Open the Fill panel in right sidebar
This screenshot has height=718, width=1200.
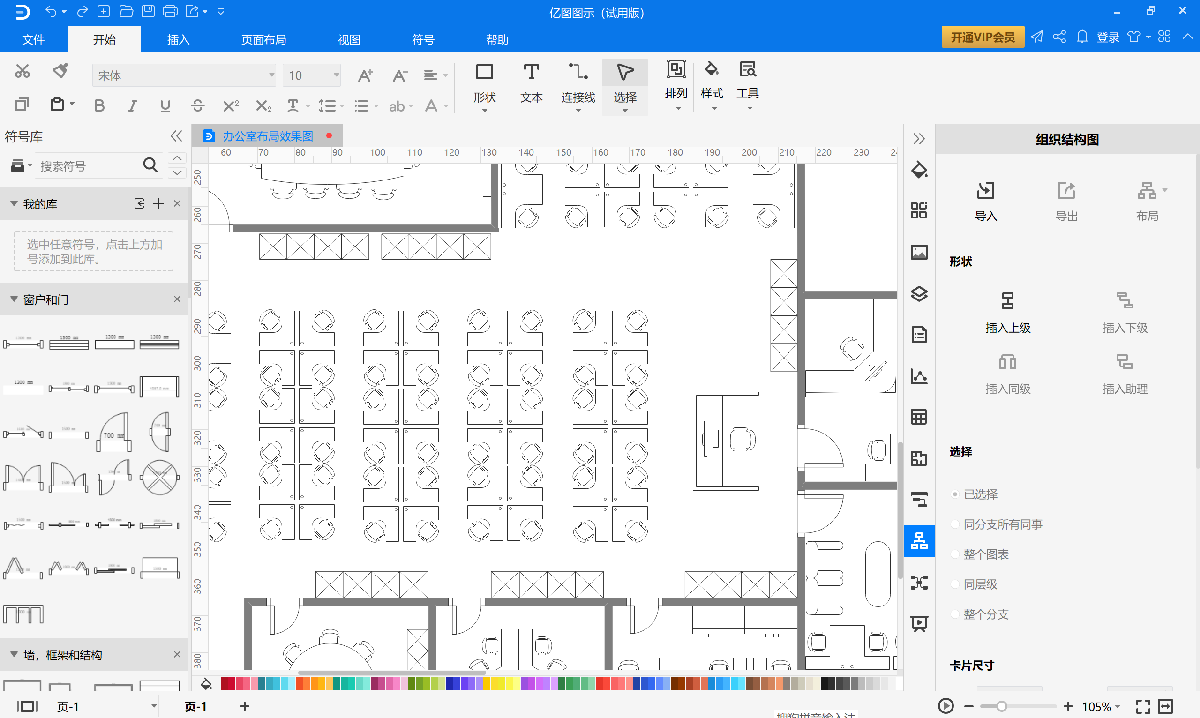[920, 169]
